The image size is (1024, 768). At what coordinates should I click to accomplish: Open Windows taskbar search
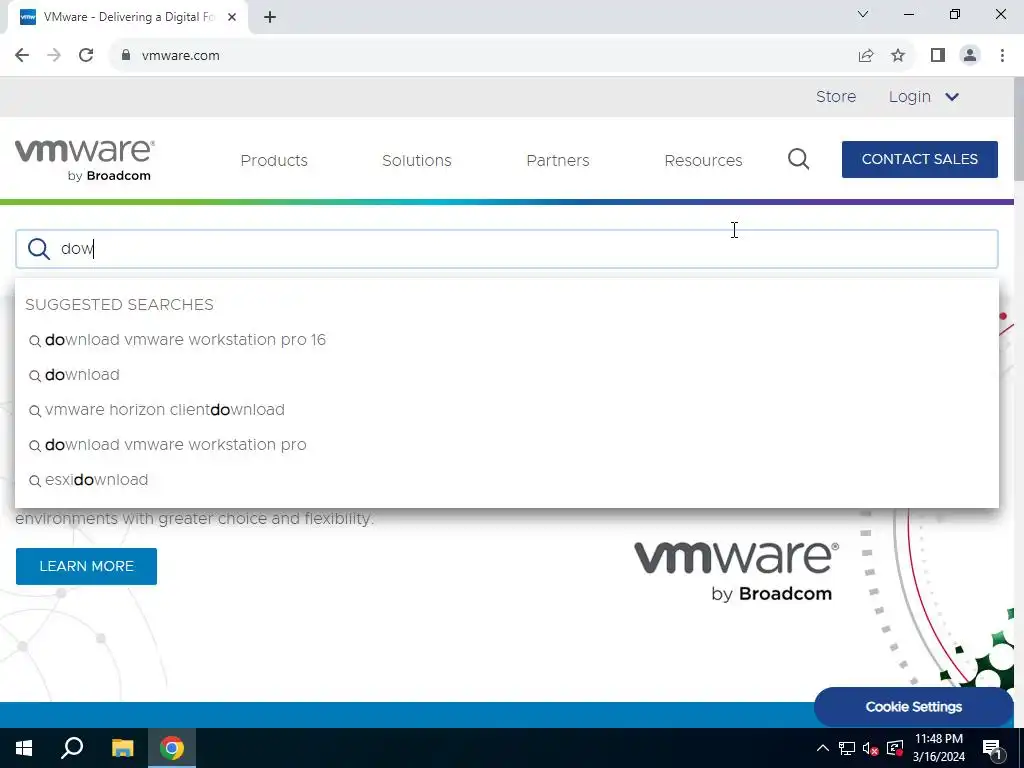(x=72, y=748)
